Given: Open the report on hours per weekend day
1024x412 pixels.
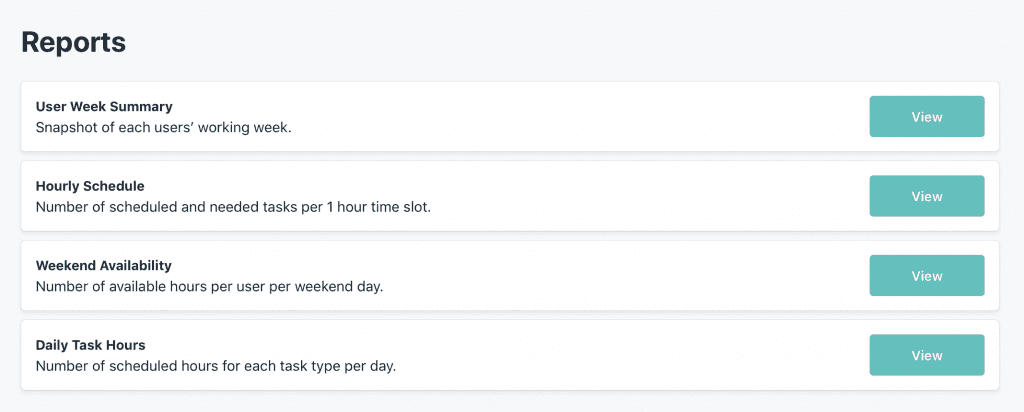Looking at the screenshot, I should click(x=926, y=276).
